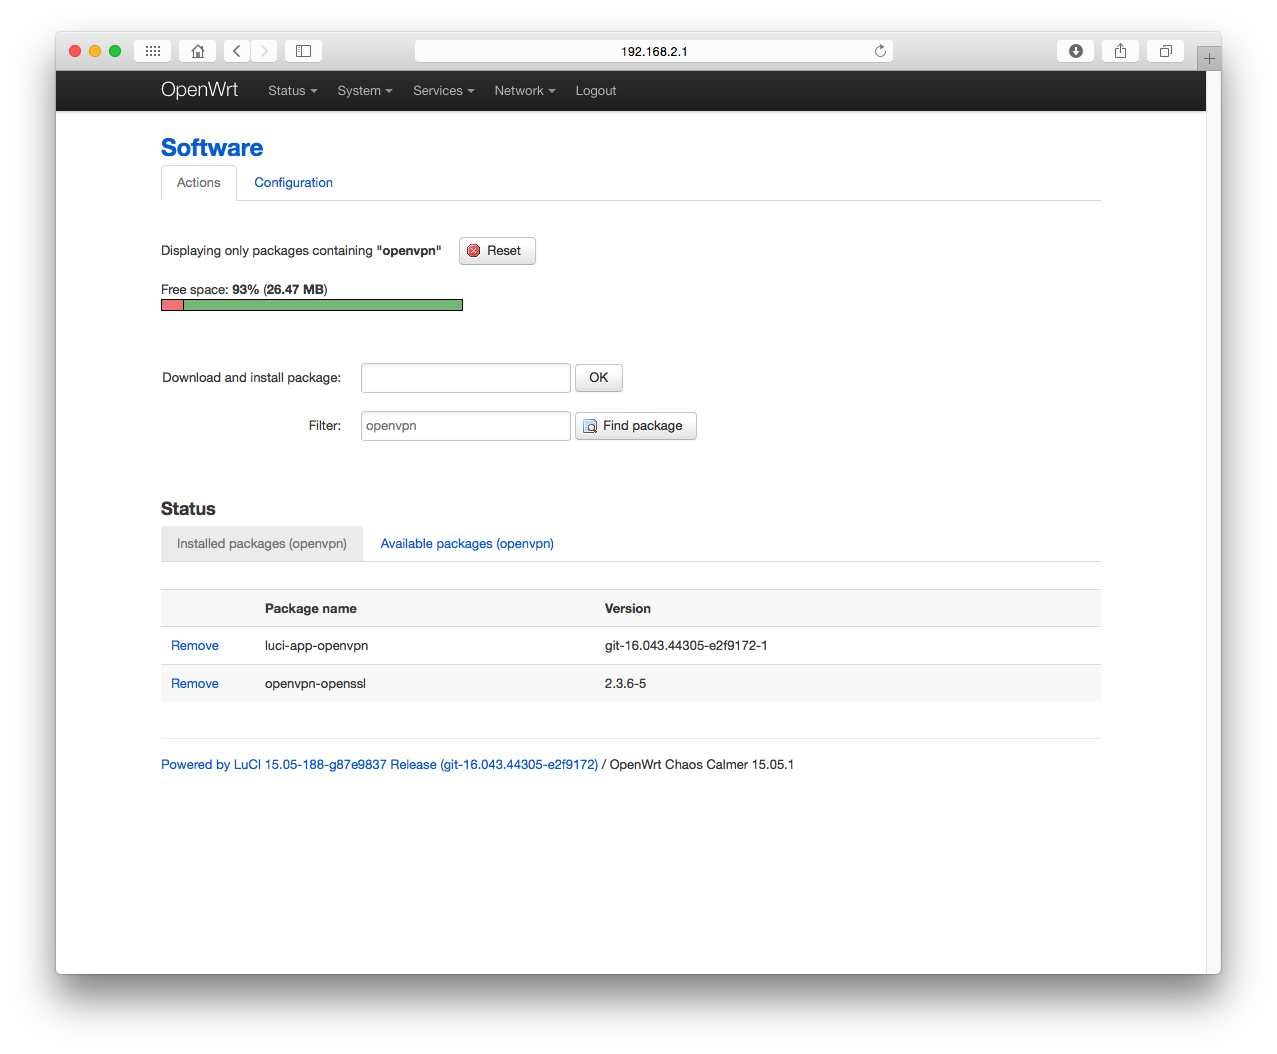Expand the System dropdown menu
Screen dimensions: 1277x1054
click(365, 91)
